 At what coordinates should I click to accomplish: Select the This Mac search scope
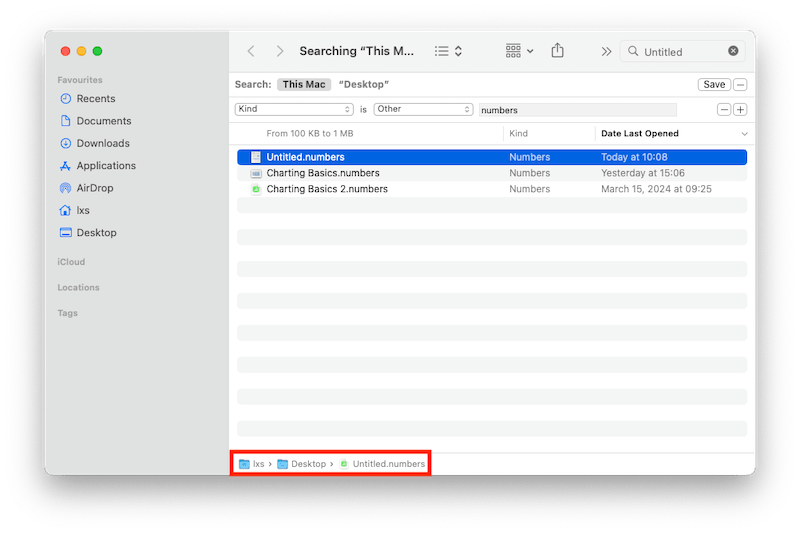304,84
